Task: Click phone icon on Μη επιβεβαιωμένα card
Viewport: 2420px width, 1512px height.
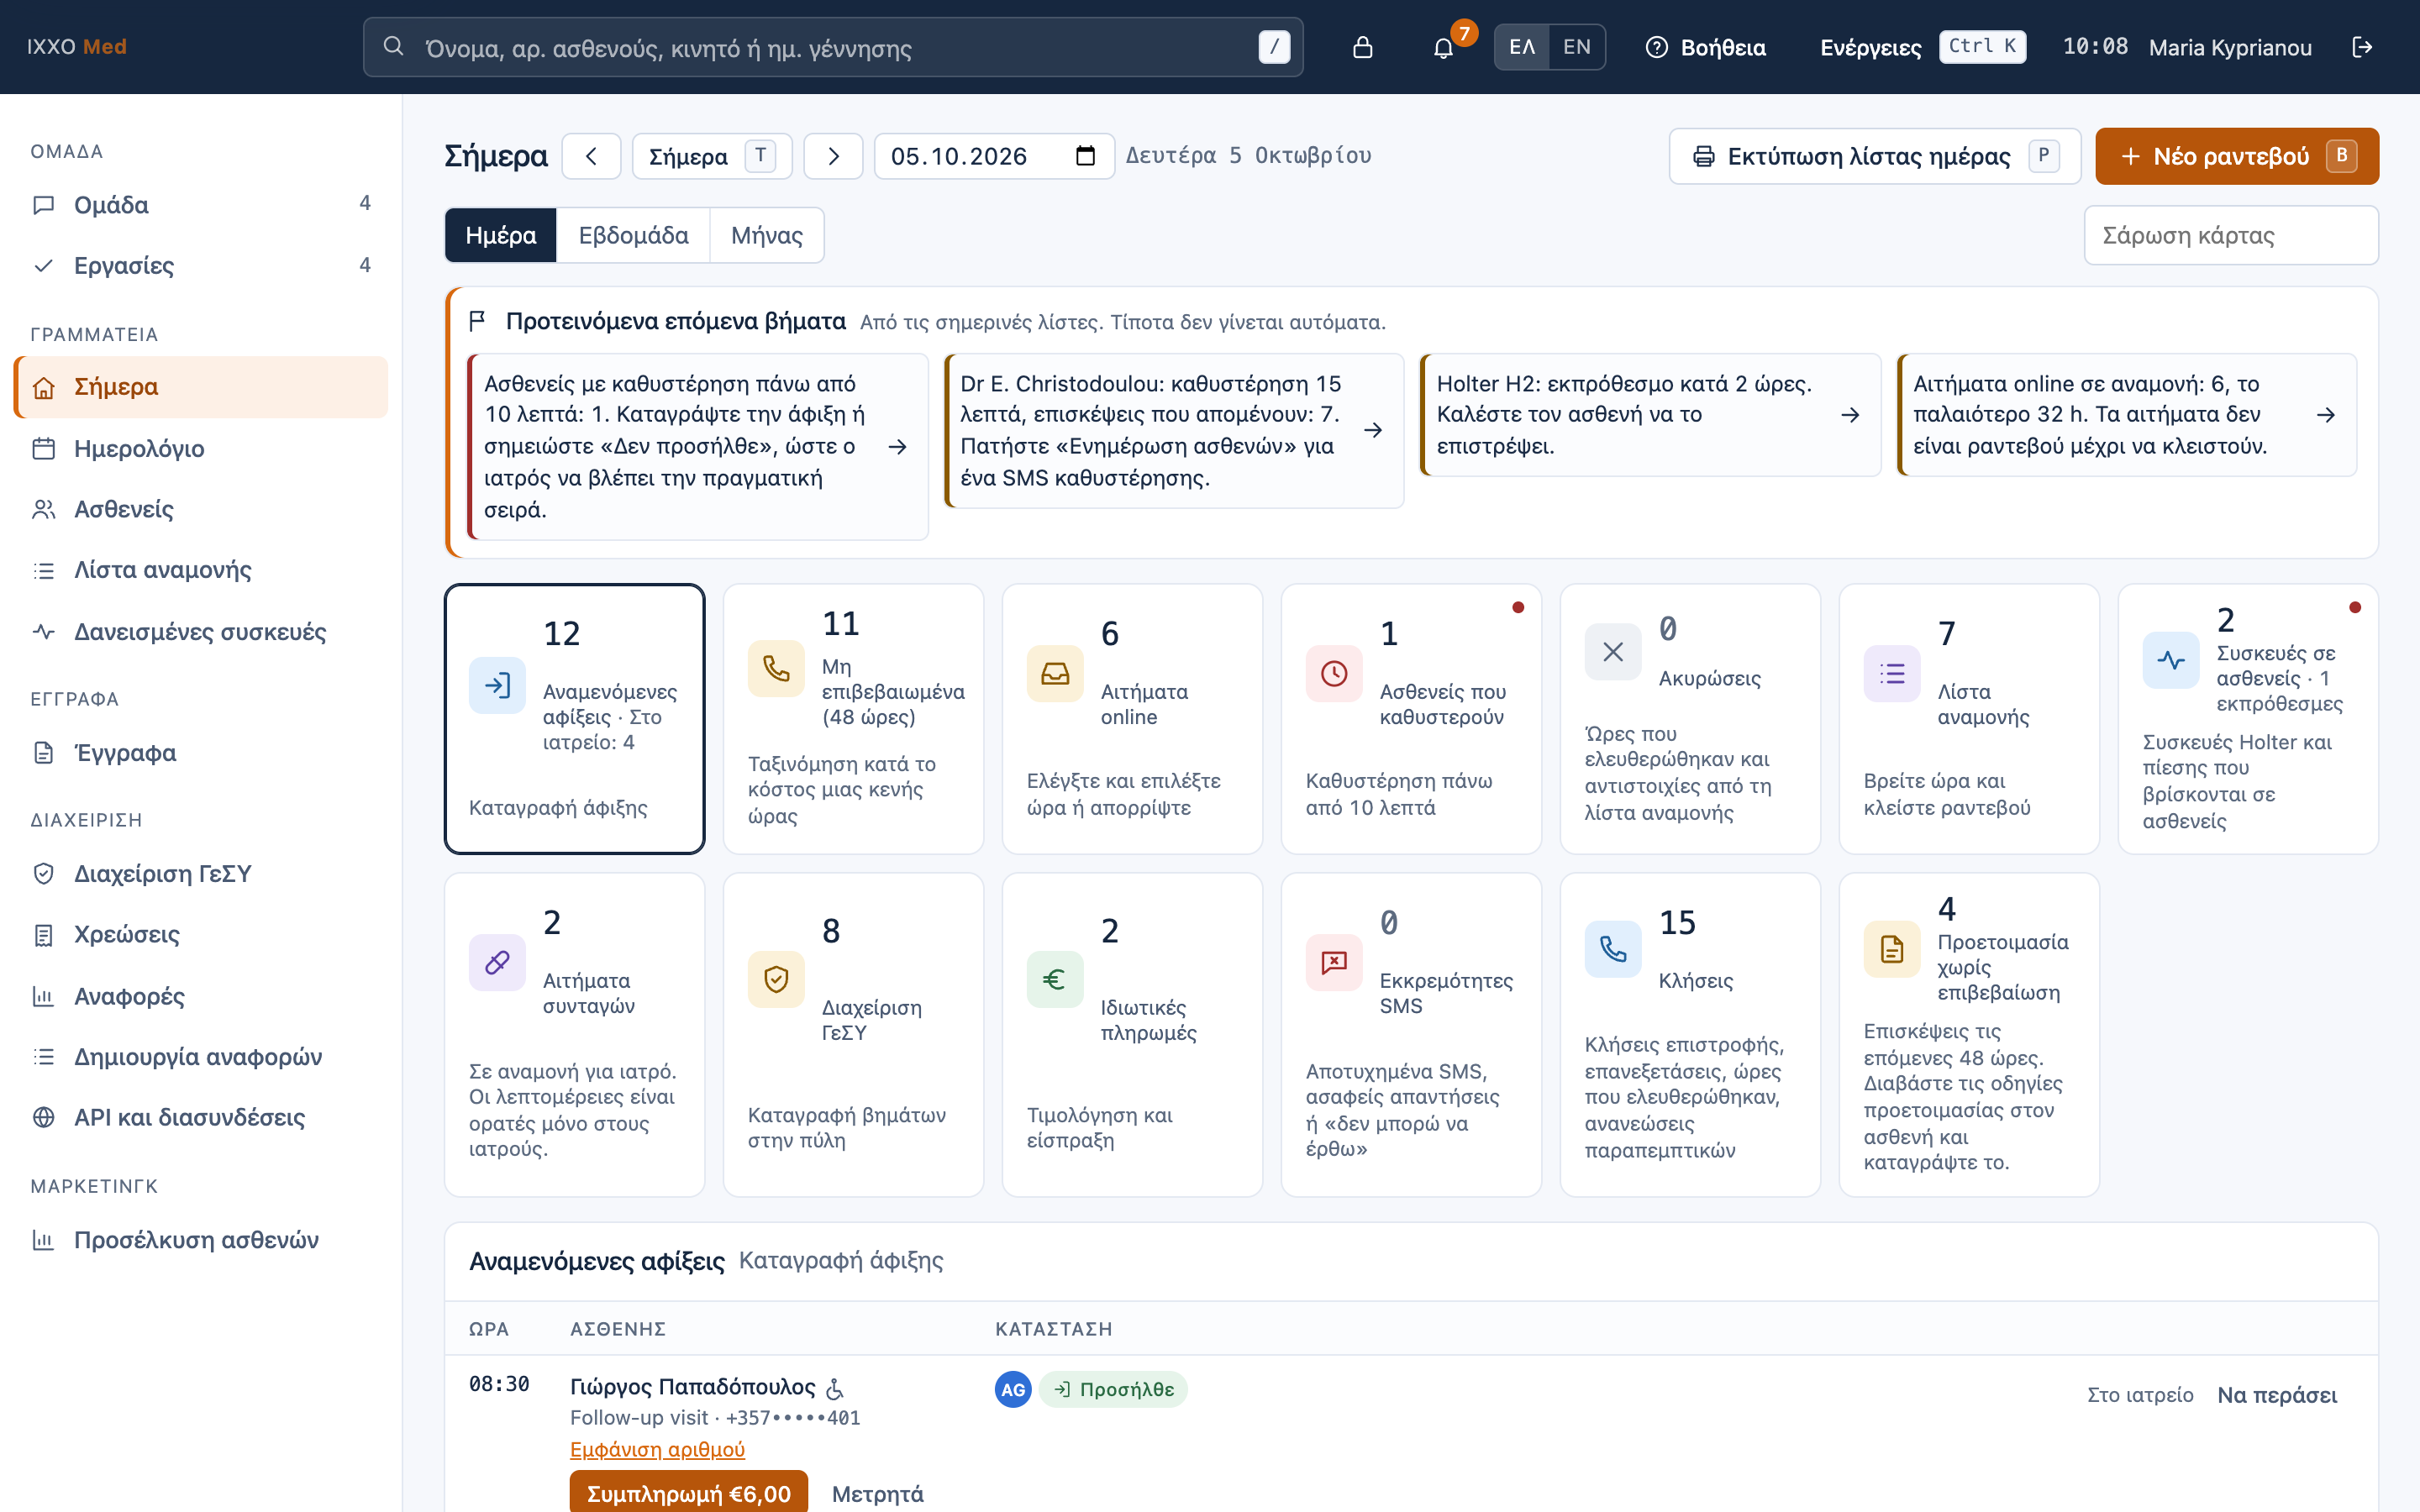Action: pyautogui.click(x=776, y=668)
